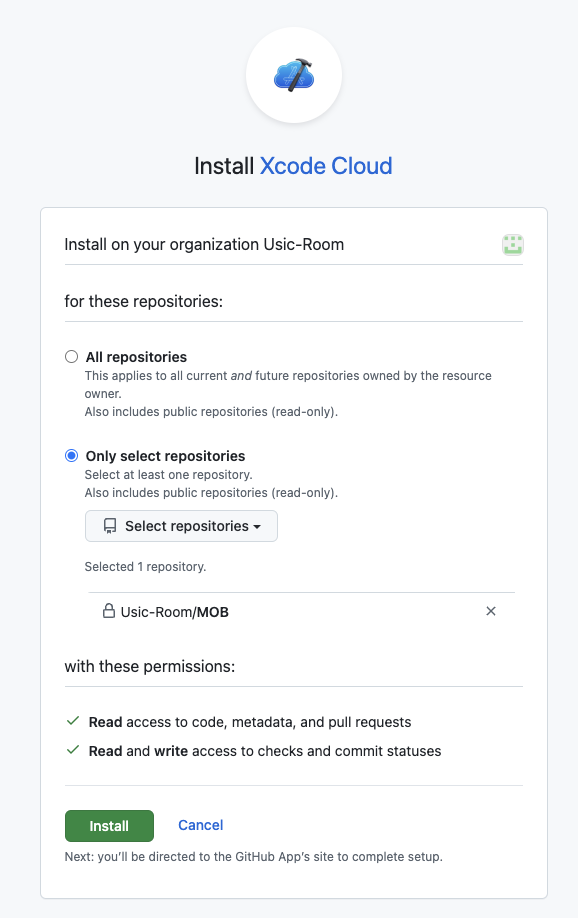
Task: Click the caret arrow on Select repositories
Action: coord(256,527)
